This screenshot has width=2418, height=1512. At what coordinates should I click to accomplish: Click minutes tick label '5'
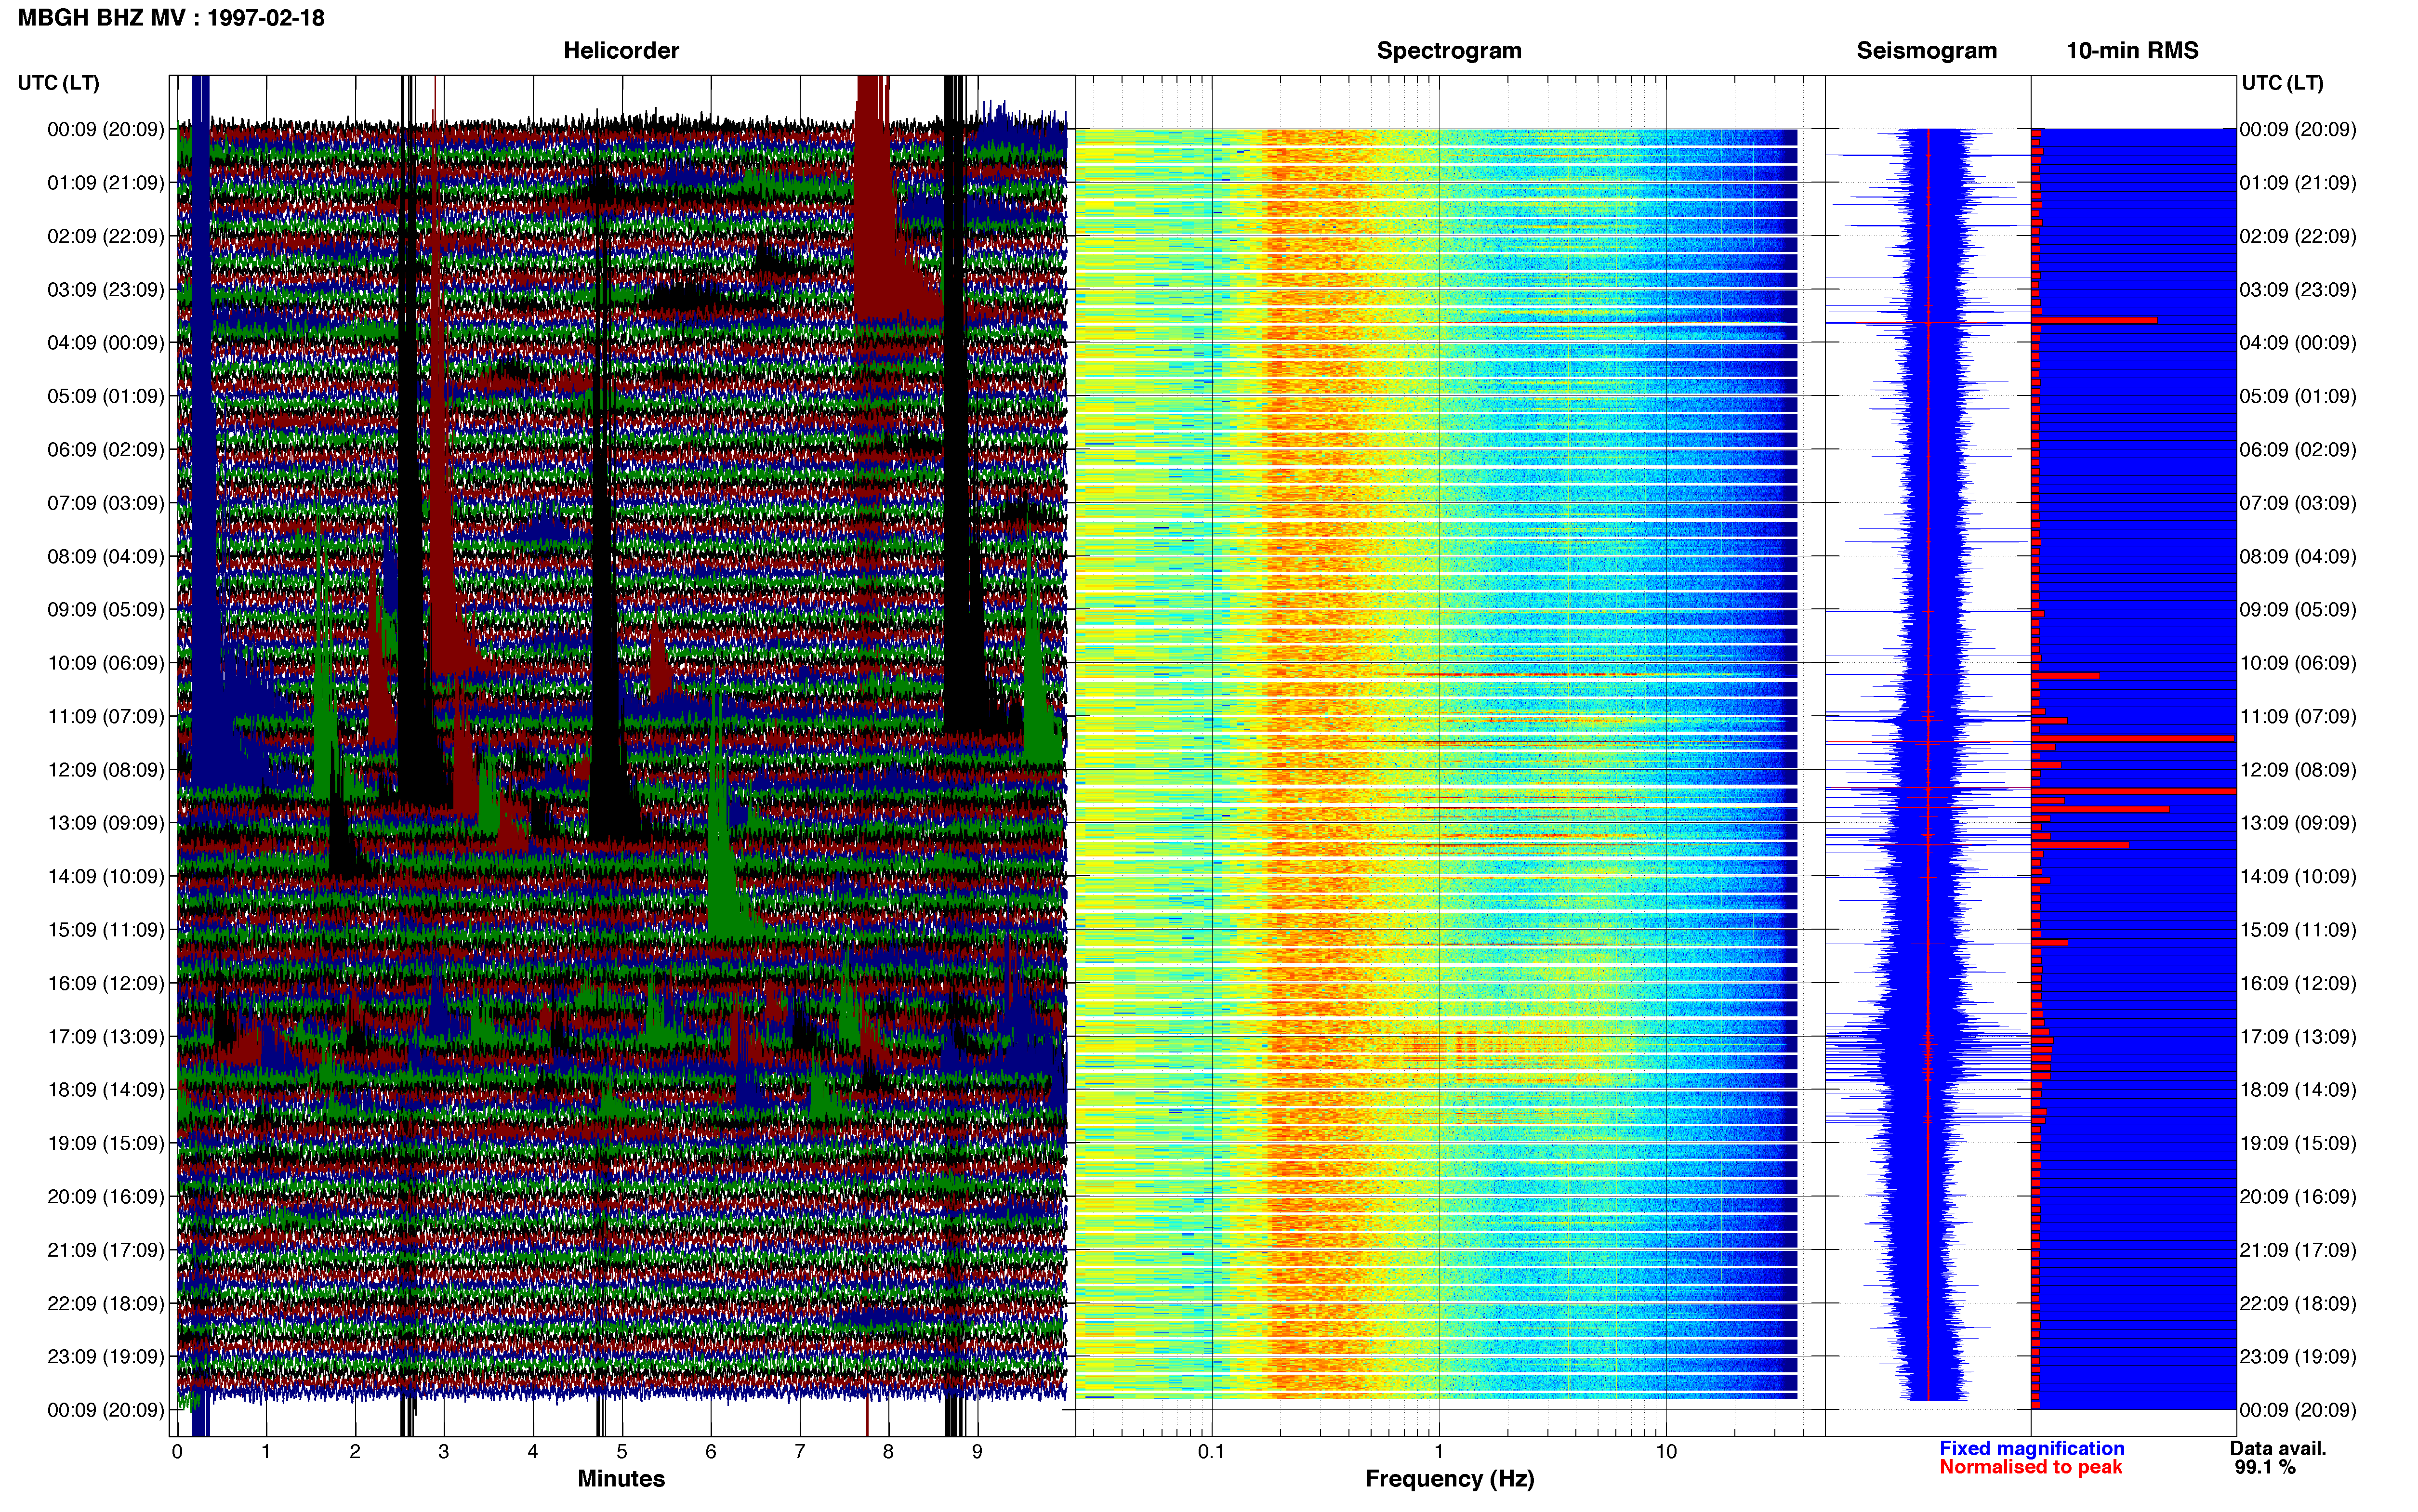pos(622,1451)
